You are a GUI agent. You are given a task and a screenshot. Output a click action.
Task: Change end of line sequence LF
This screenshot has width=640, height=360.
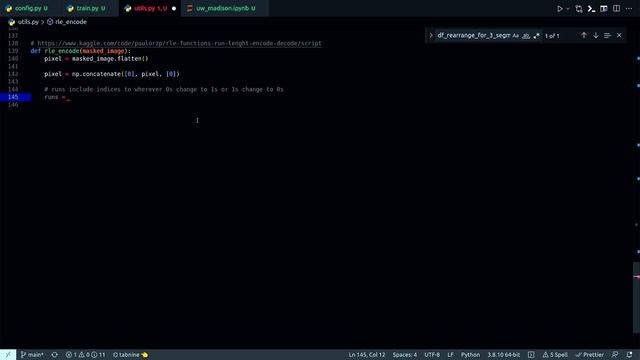tap(450, 355)
